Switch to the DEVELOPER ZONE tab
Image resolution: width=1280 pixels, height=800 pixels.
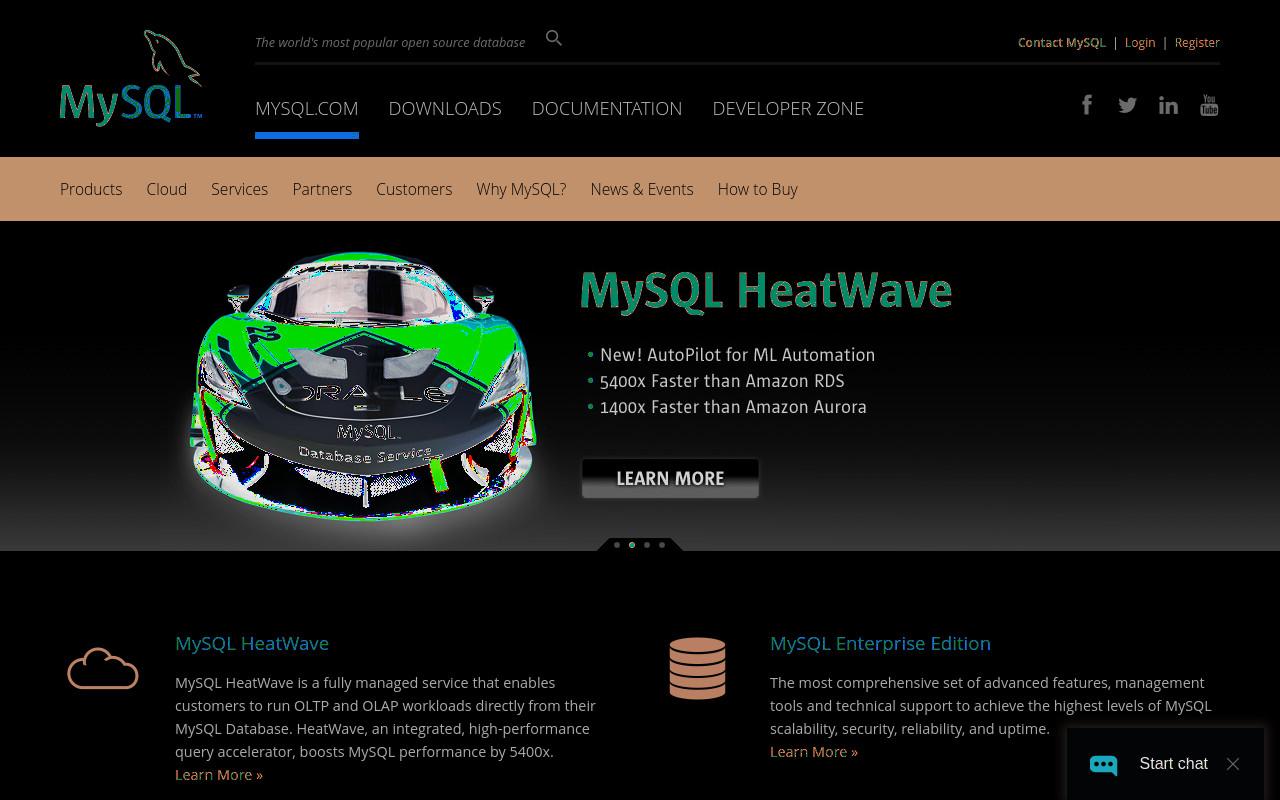tap(788, 108)
